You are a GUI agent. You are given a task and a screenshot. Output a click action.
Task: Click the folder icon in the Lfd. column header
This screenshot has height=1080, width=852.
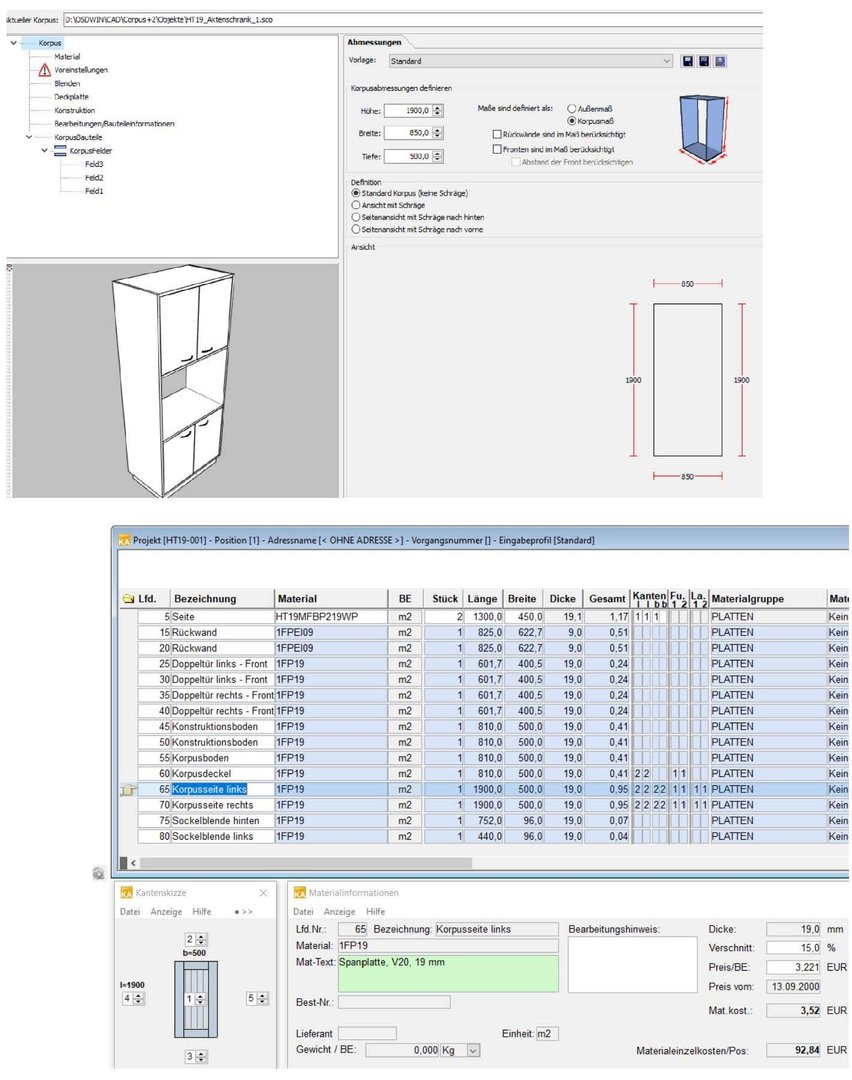coord(128,599)
